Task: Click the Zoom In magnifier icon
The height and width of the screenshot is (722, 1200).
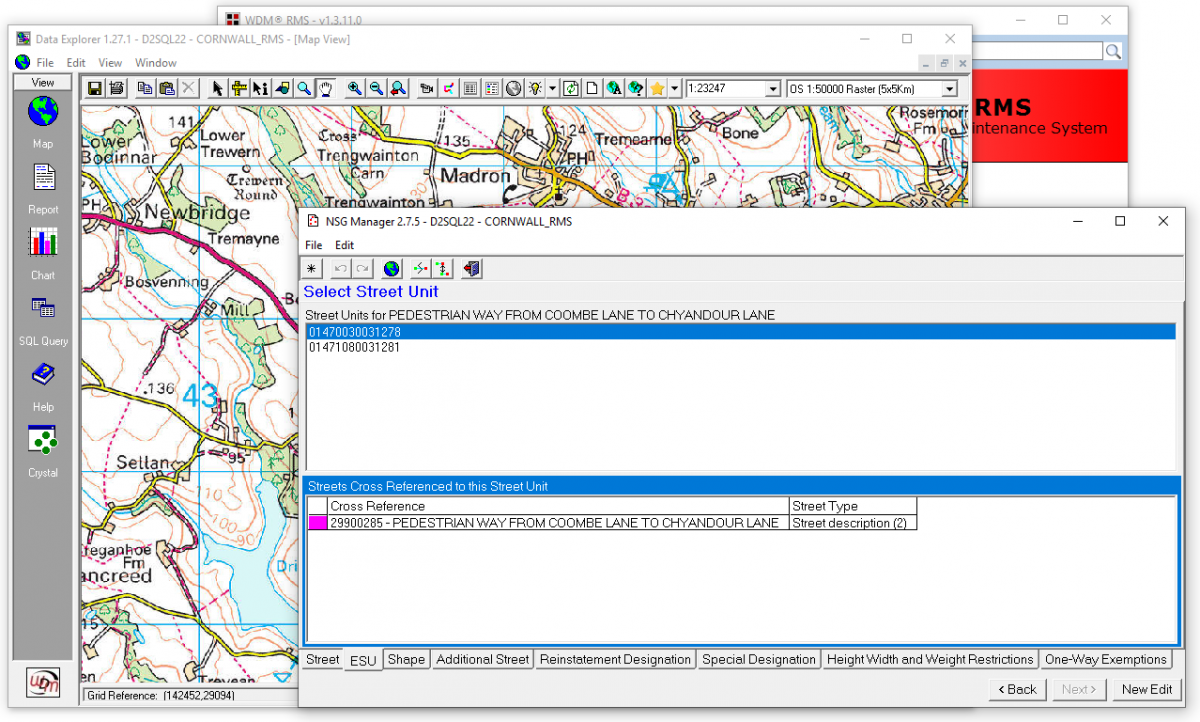Action: 355,88
